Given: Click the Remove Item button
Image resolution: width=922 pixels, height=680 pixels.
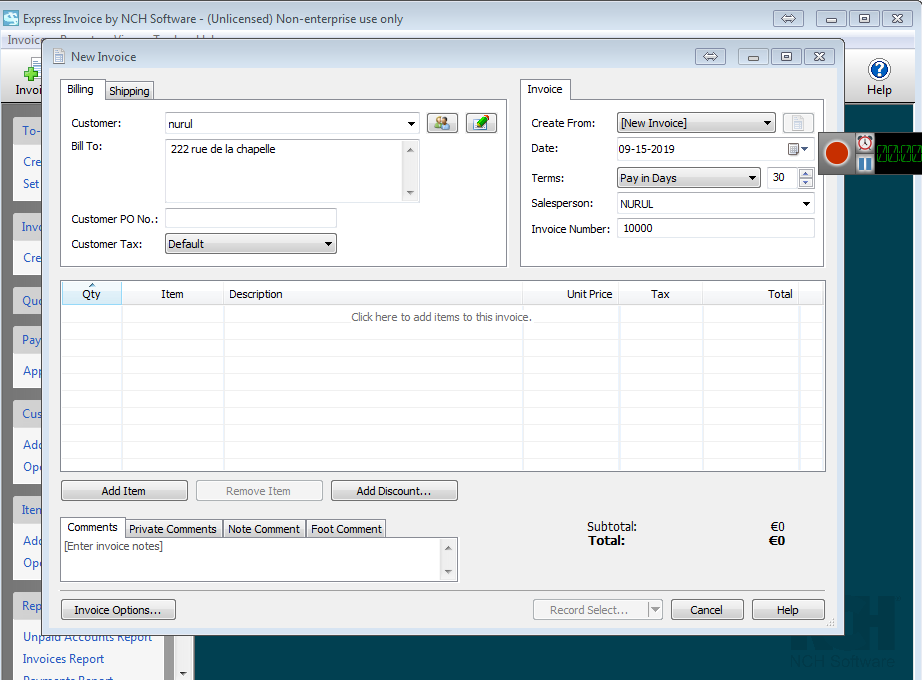Looking at the screenshot, I should pyautogui.click(x=259, y=491).
